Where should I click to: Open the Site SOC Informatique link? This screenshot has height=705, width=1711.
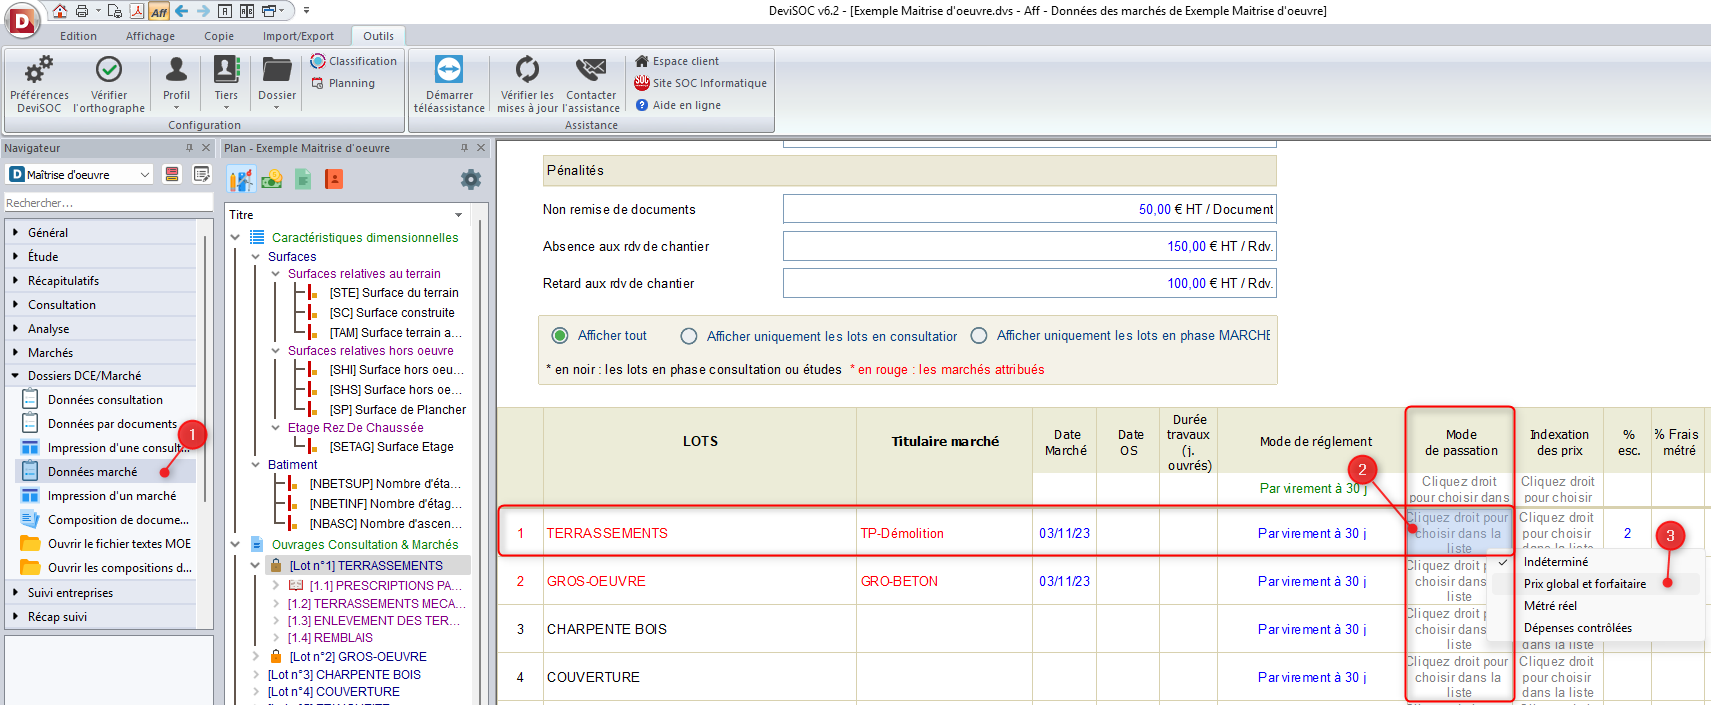709,83
